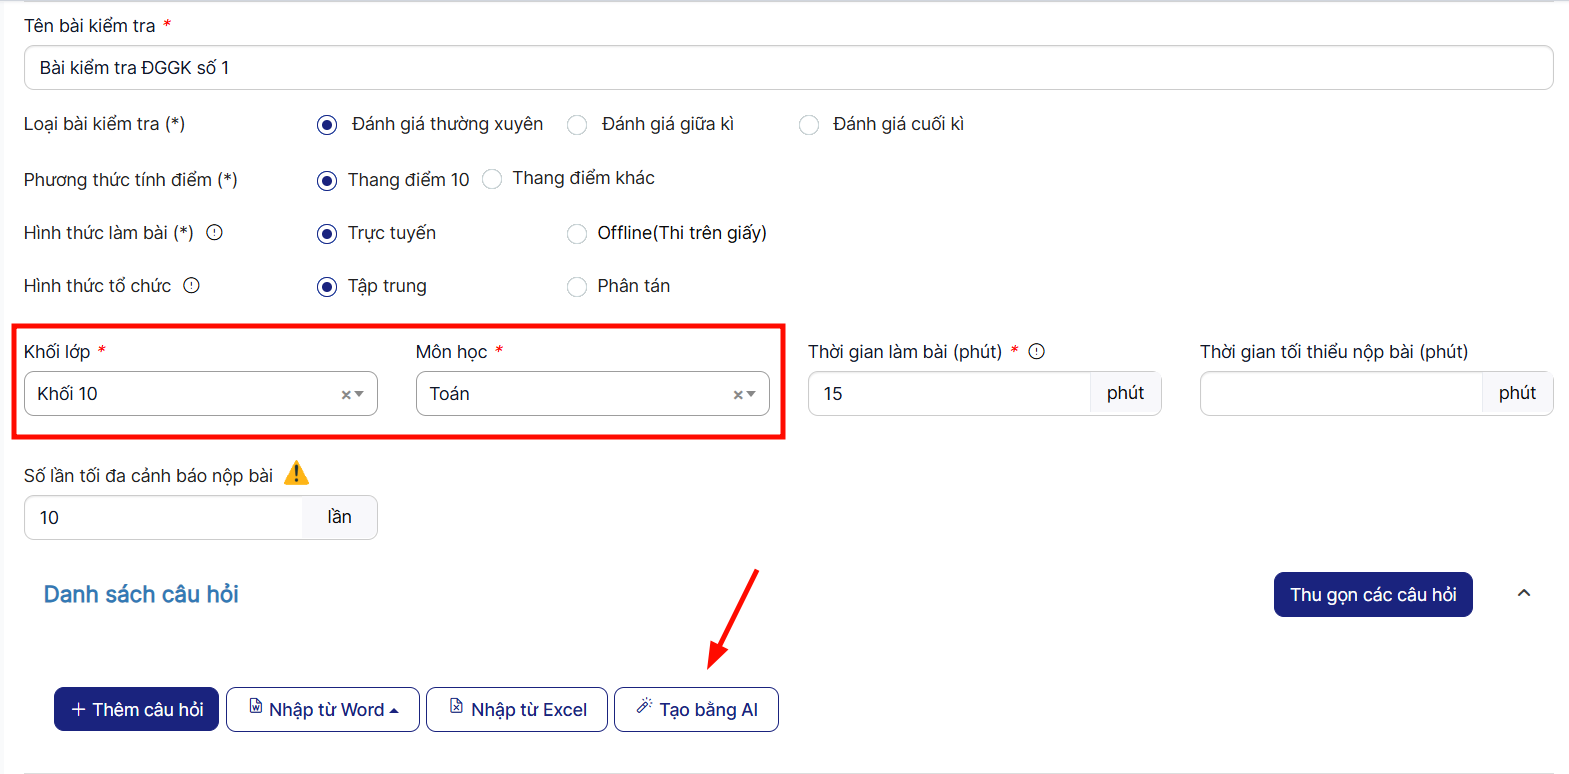Choose Thang điểm khác scoring method

(x=492, y=179)
